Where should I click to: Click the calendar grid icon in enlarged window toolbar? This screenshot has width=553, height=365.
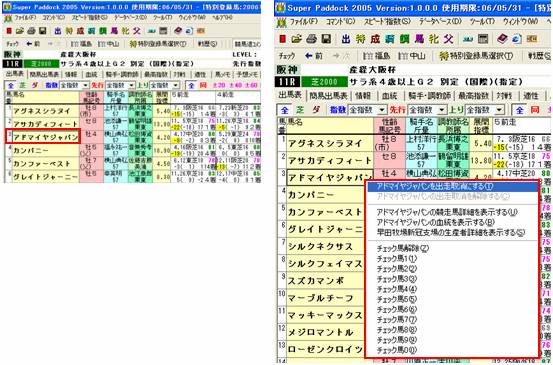click(483, 39)
